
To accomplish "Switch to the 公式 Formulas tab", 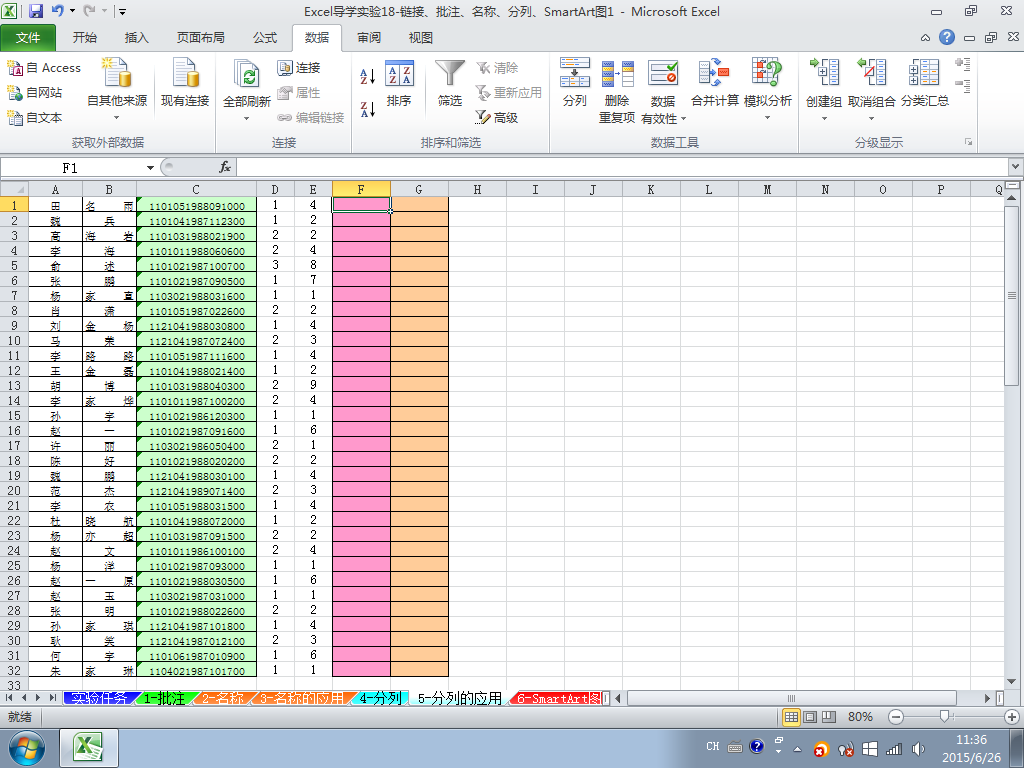I will (x=265, y=38).
